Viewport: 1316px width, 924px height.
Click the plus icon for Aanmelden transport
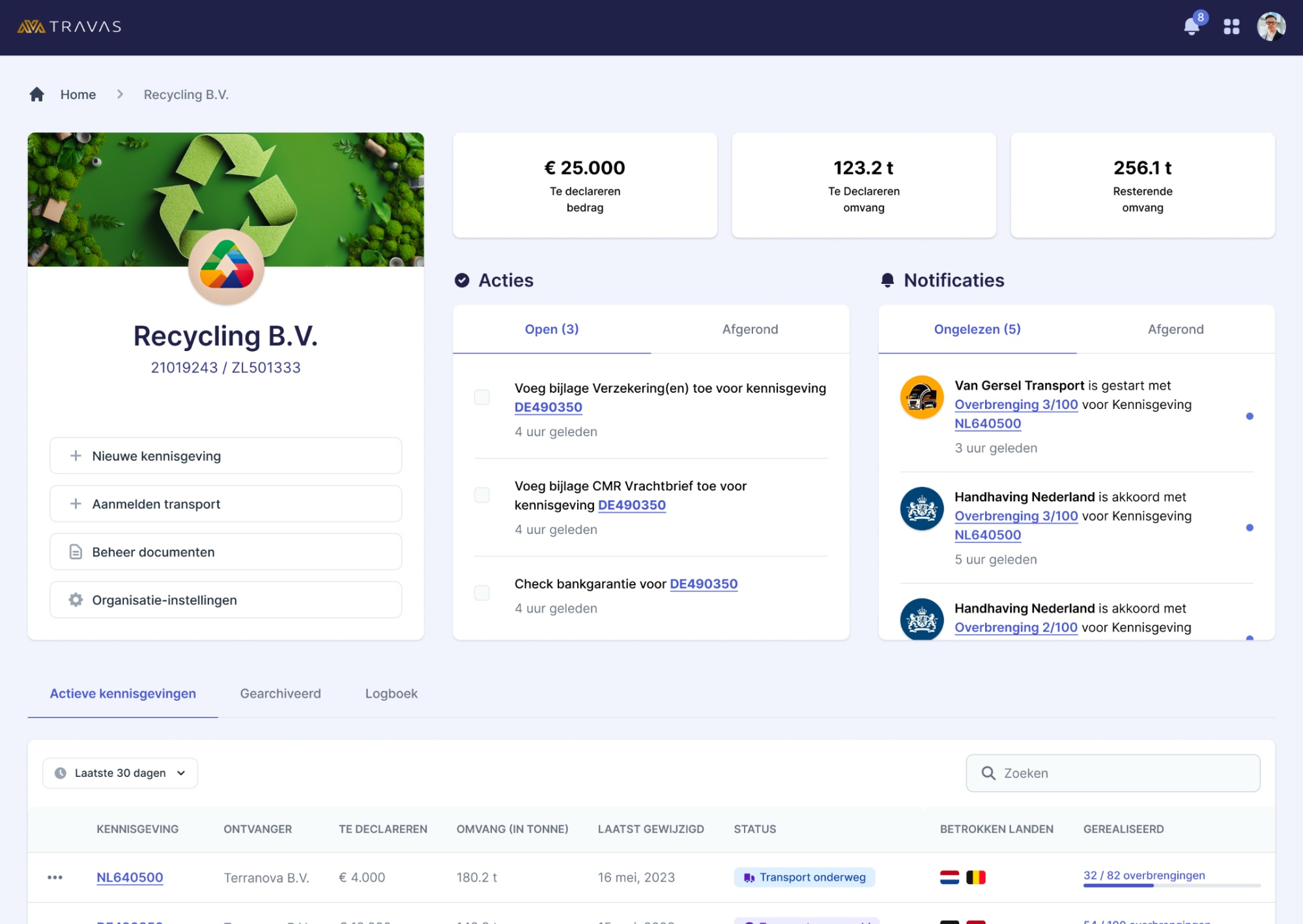pos(76,508)
